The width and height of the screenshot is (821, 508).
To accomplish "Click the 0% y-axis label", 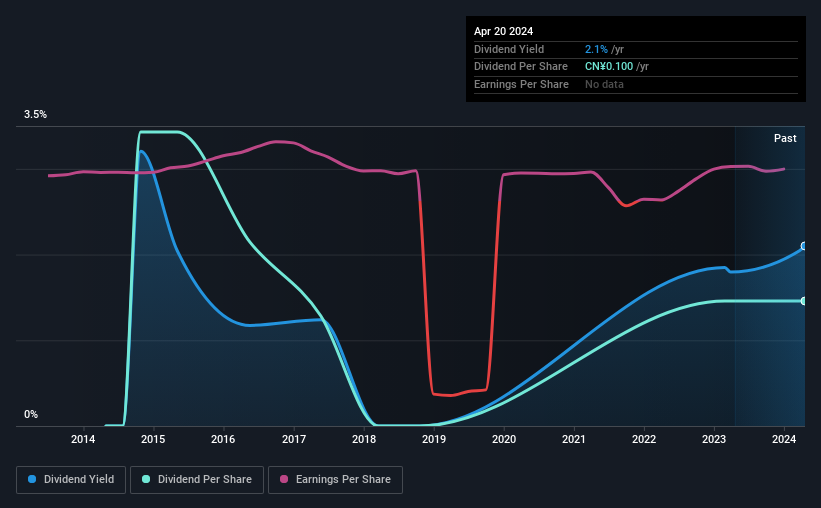I will (x=31, y=414).
